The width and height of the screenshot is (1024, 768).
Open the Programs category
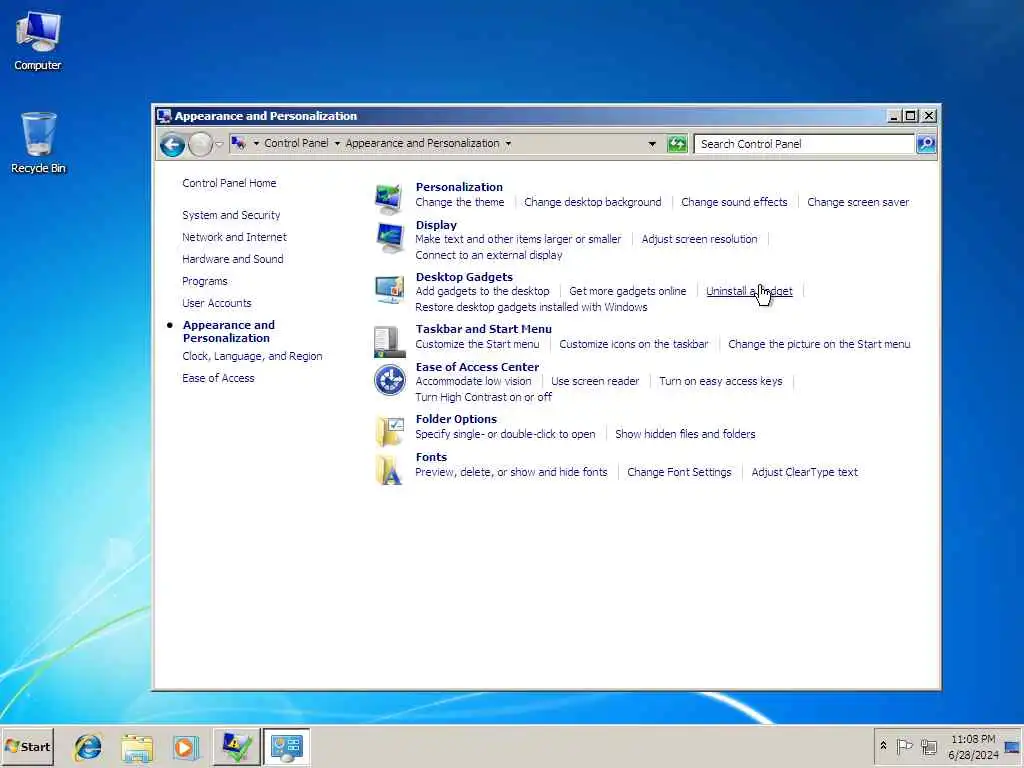205,281
